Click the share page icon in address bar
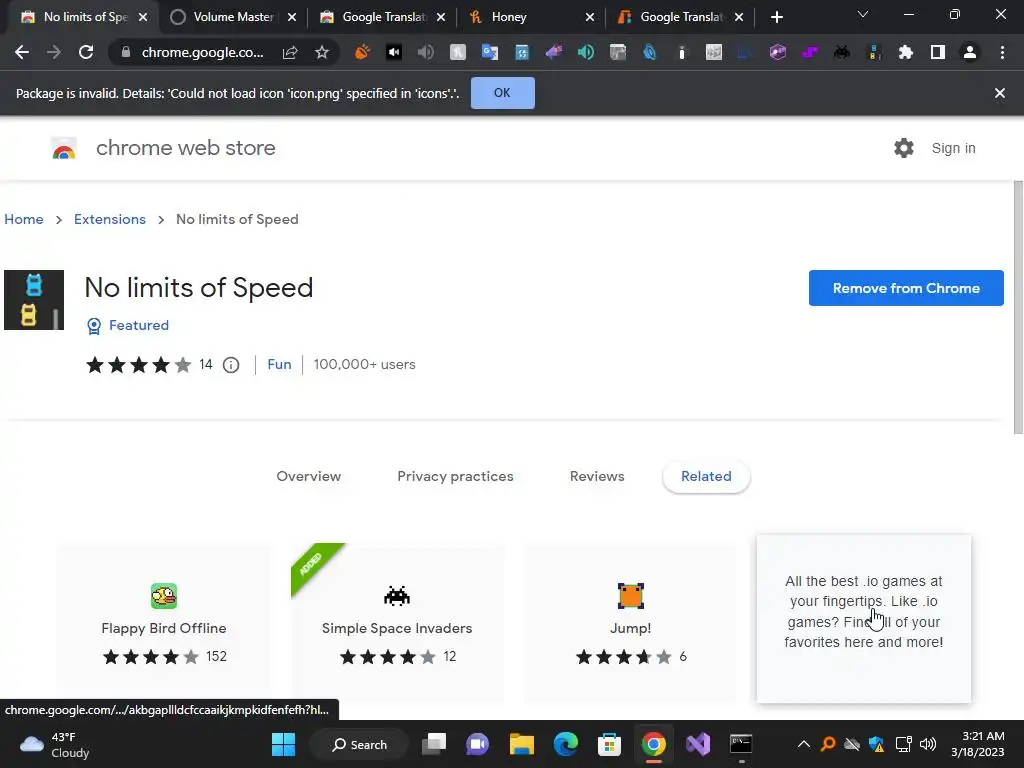The width and height of the screenshot is (1024, 768). tap(290, 52)
